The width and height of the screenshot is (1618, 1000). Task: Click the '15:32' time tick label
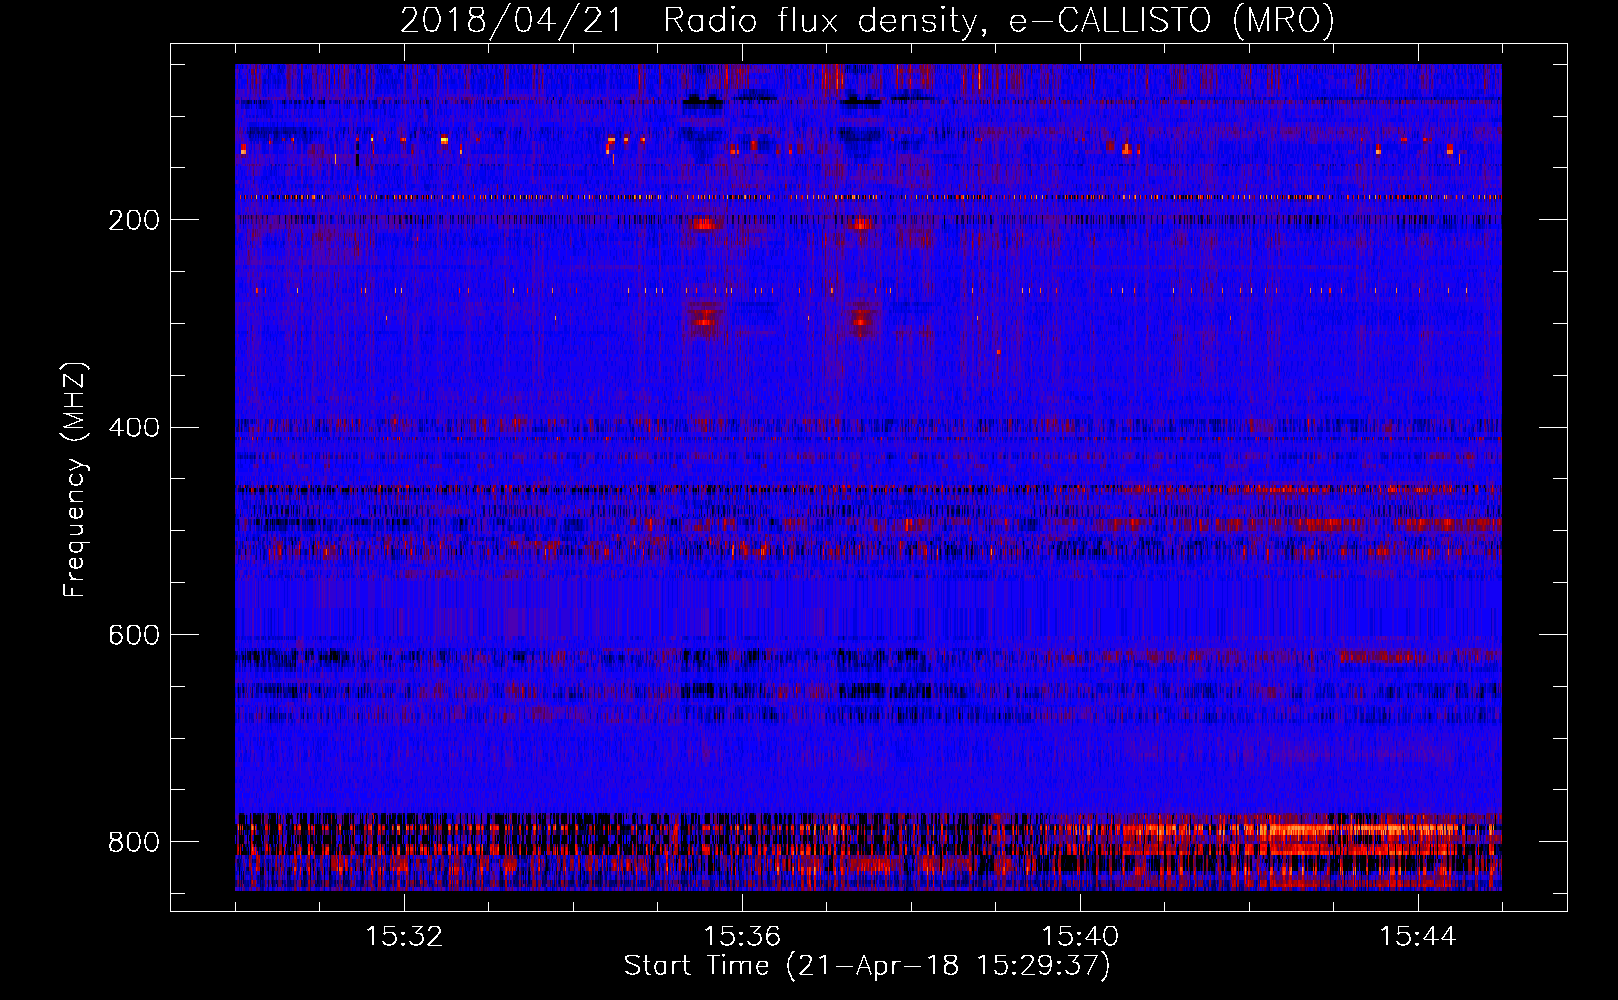pos(404,937)
